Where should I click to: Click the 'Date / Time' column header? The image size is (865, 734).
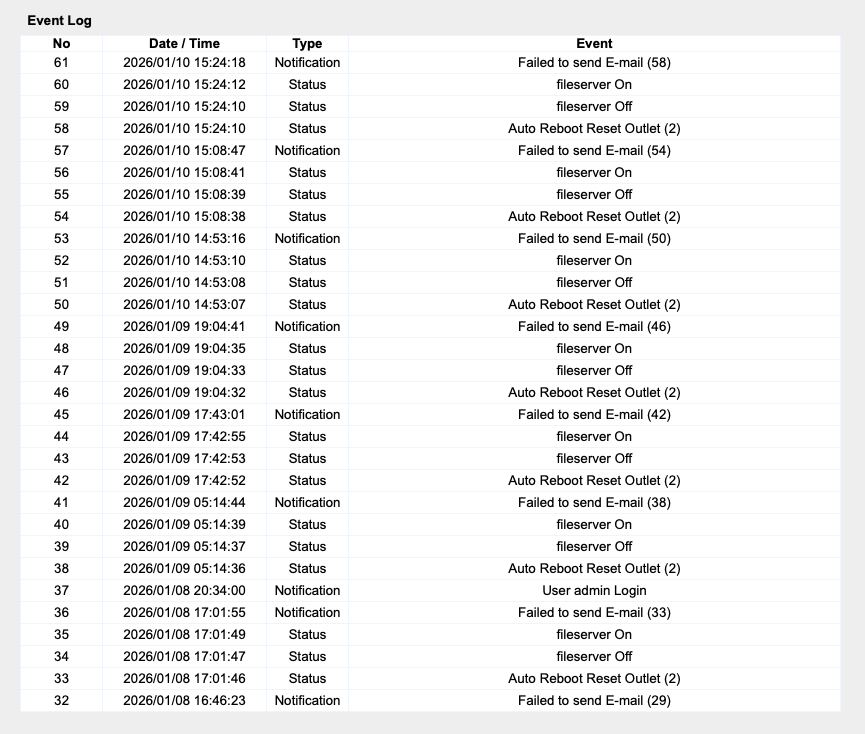click(x=184, y=44)
